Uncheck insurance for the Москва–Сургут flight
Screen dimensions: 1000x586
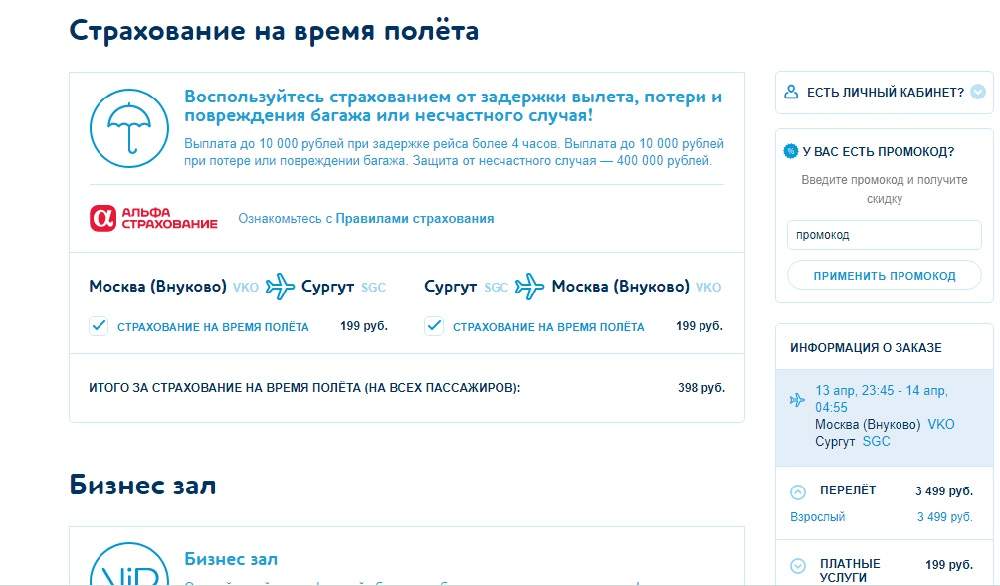(x=99, y=326)
